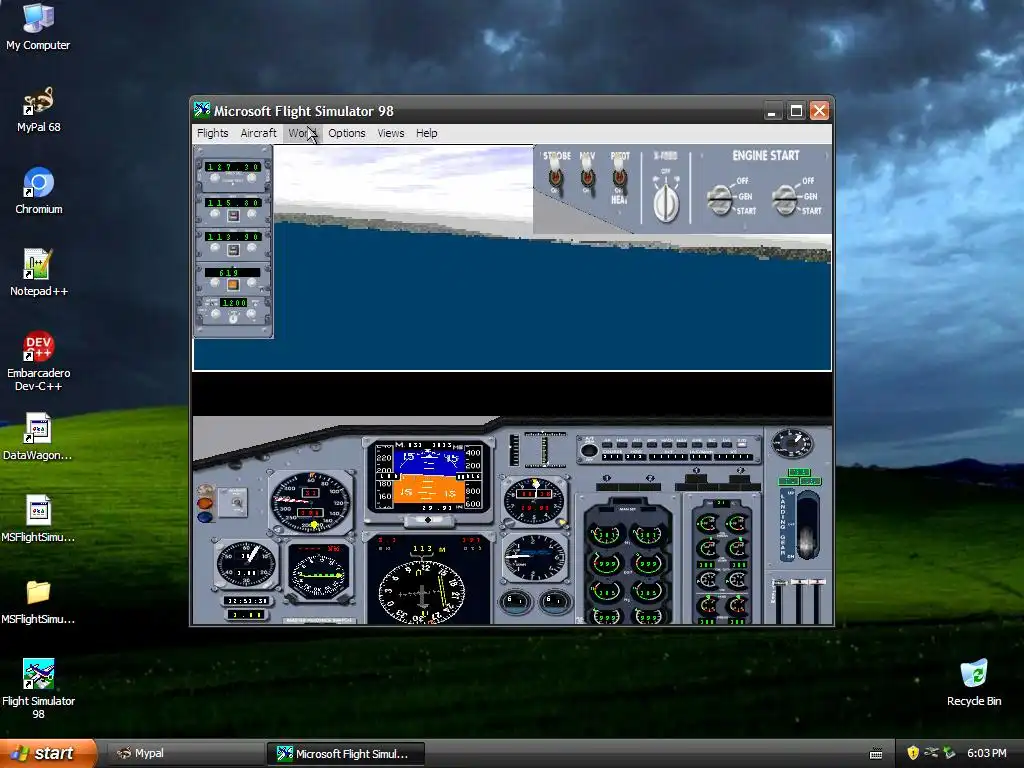Select the Notepad++ desktop icon
This screenshot has height=768, width=1024.
(x=39, y=273)
